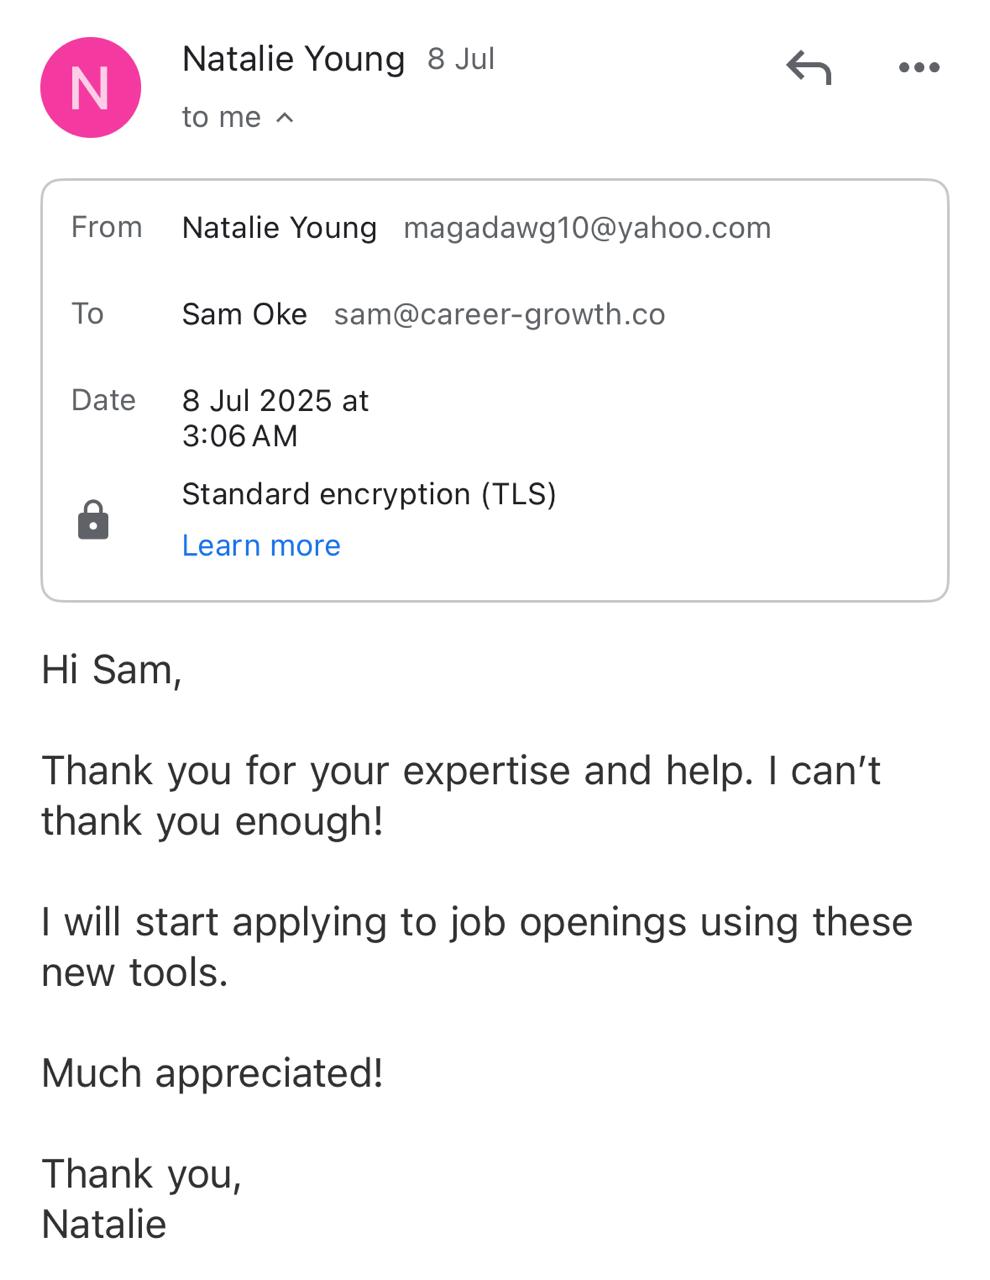Image resolution: width=990 pixels, height=1280 pixels.
Task: Tap the Standard encryption (TLS) text
Action: point(369,494)
